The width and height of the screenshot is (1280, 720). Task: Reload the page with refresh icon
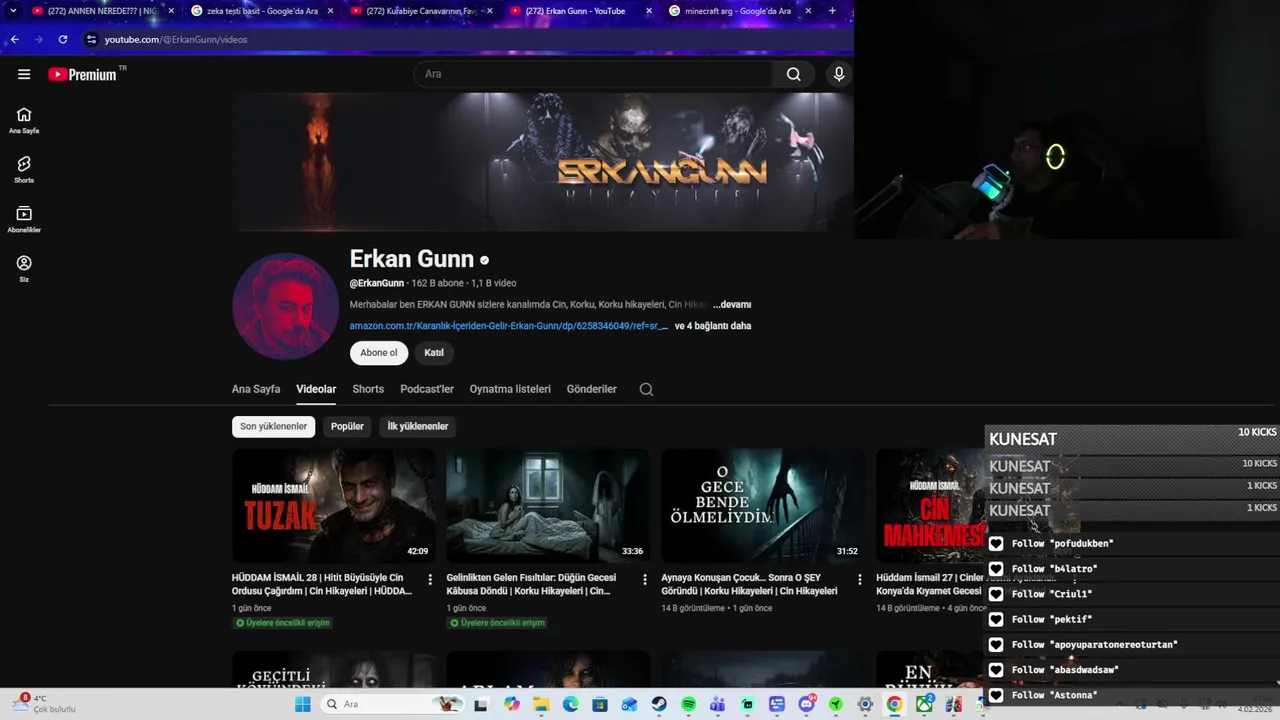tap(63, 39)
